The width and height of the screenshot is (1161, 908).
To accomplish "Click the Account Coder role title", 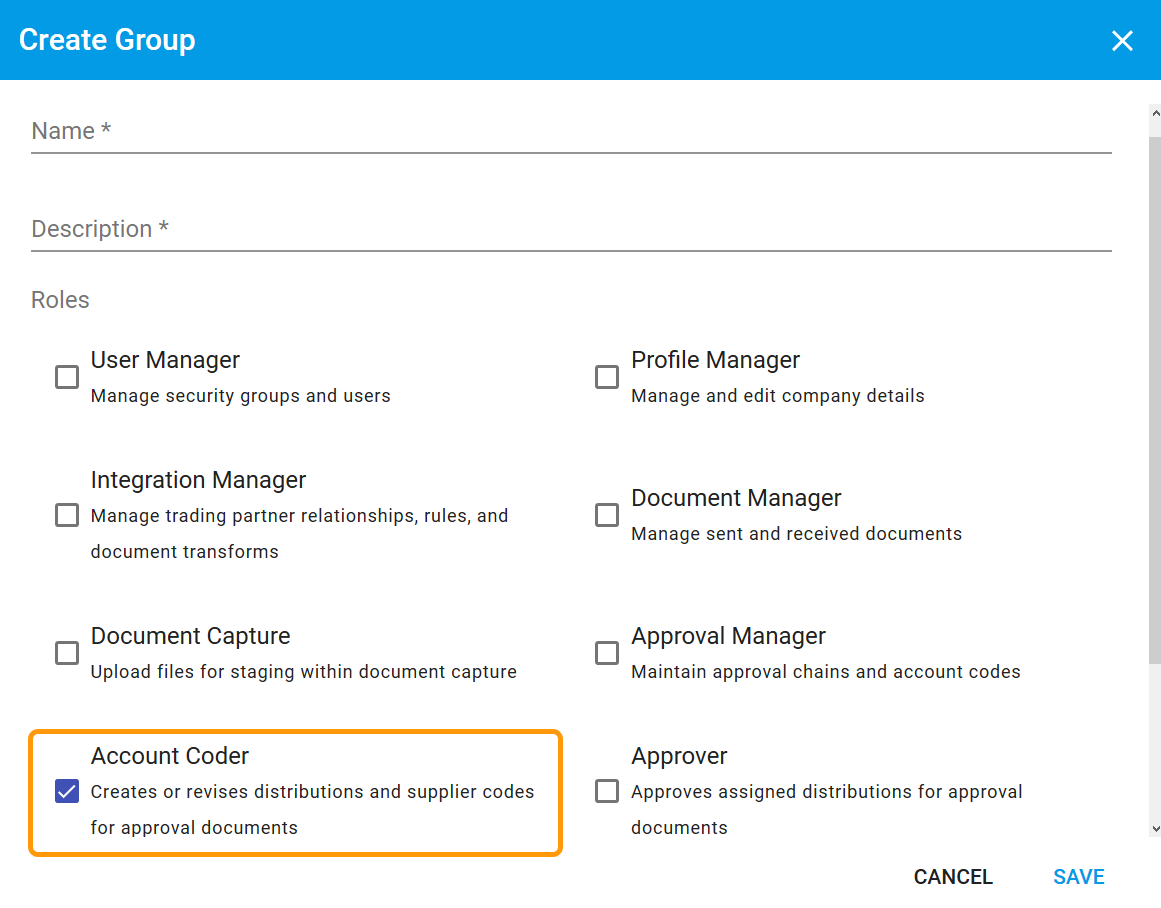I will 170,756.
